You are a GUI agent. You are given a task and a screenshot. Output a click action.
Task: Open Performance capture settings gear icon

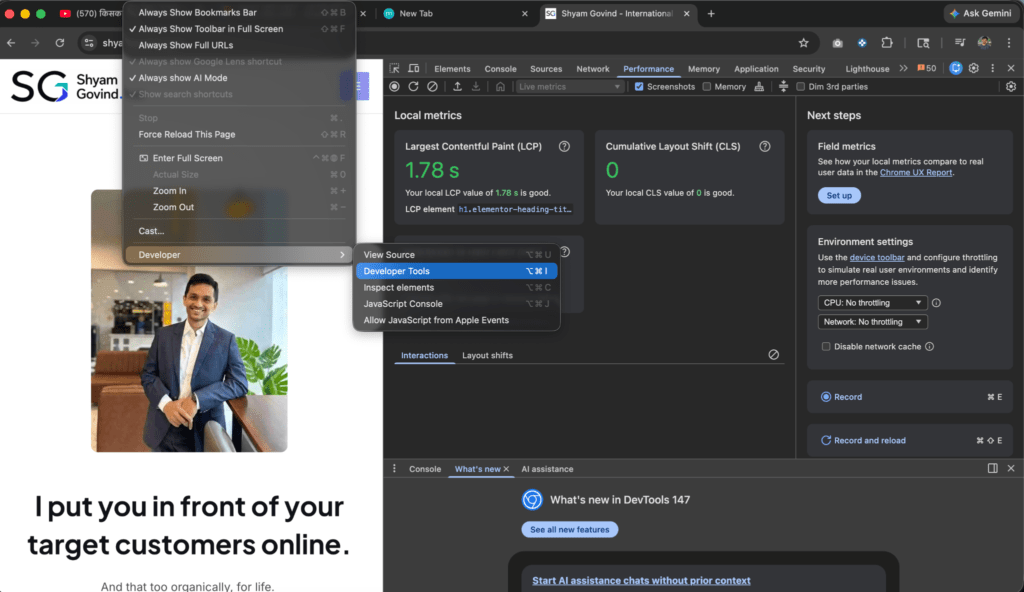click(1011, 86)
